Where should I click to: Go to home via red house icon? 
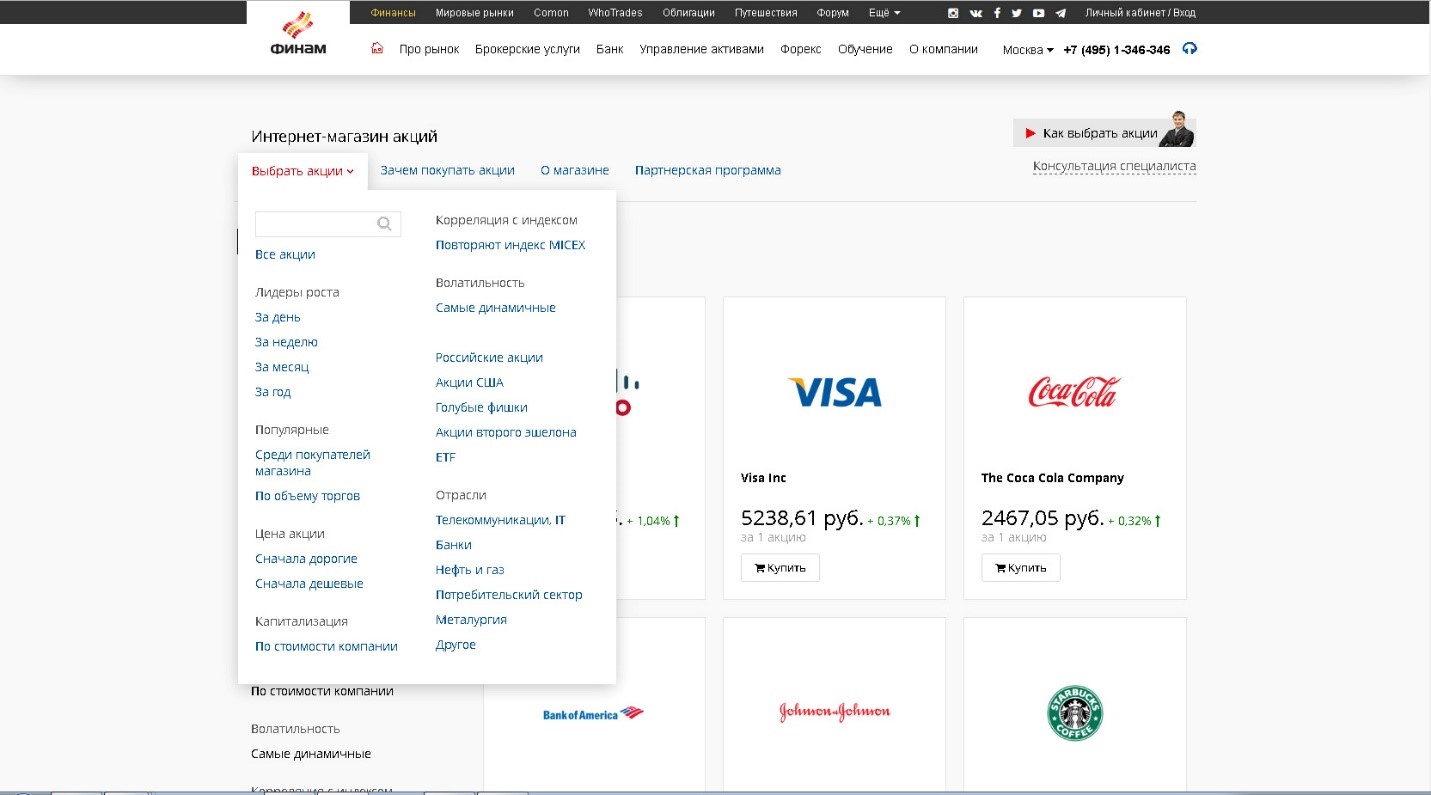377,49
